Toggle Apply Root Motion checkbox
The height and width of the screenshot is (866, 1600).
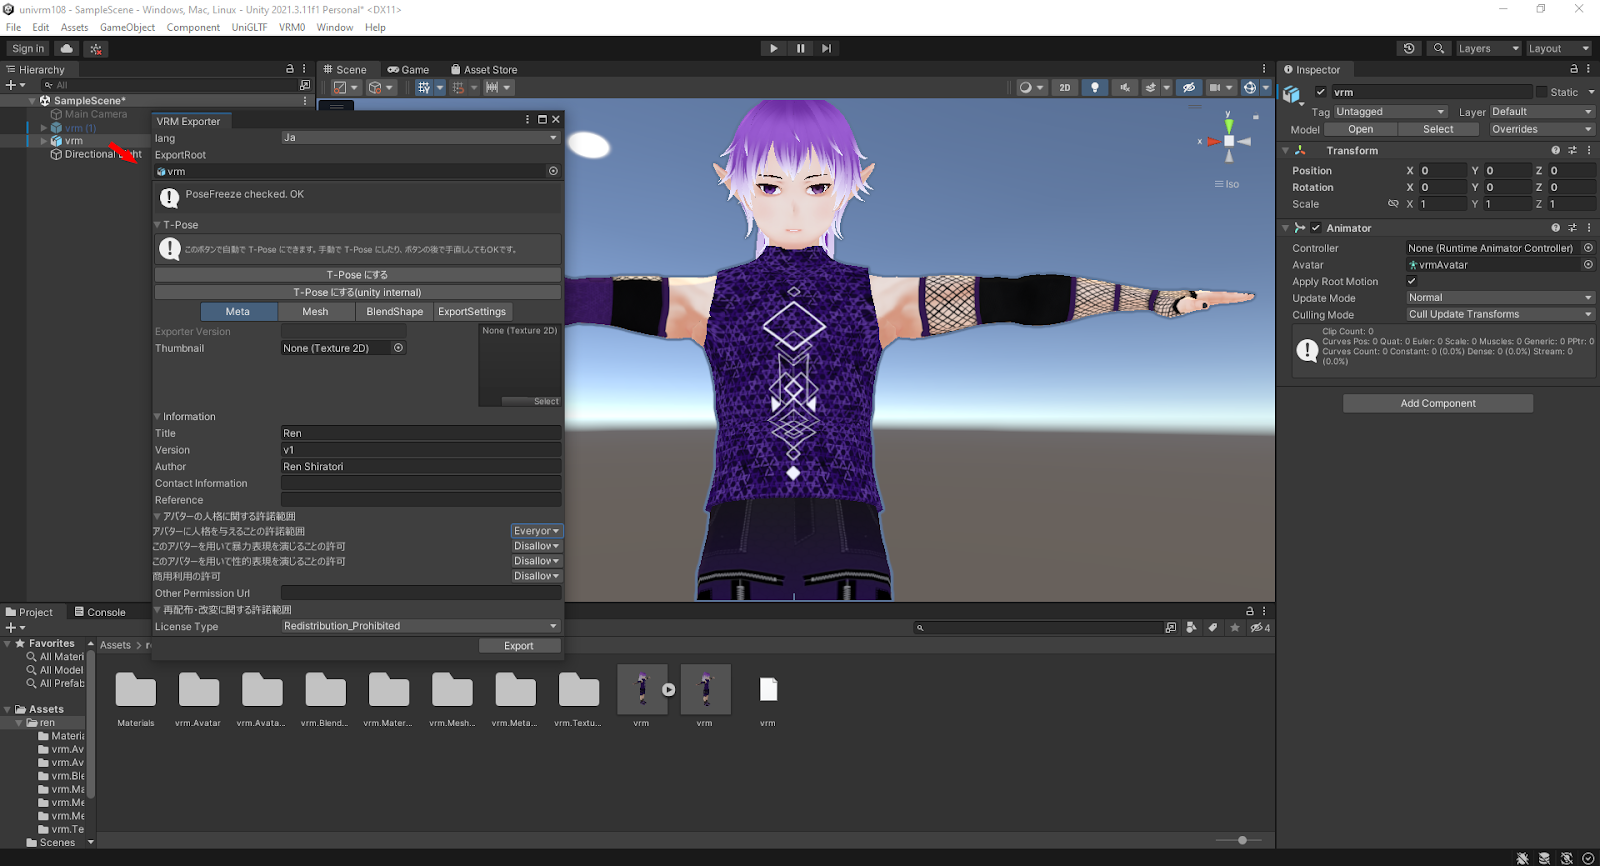(1412, 281)
